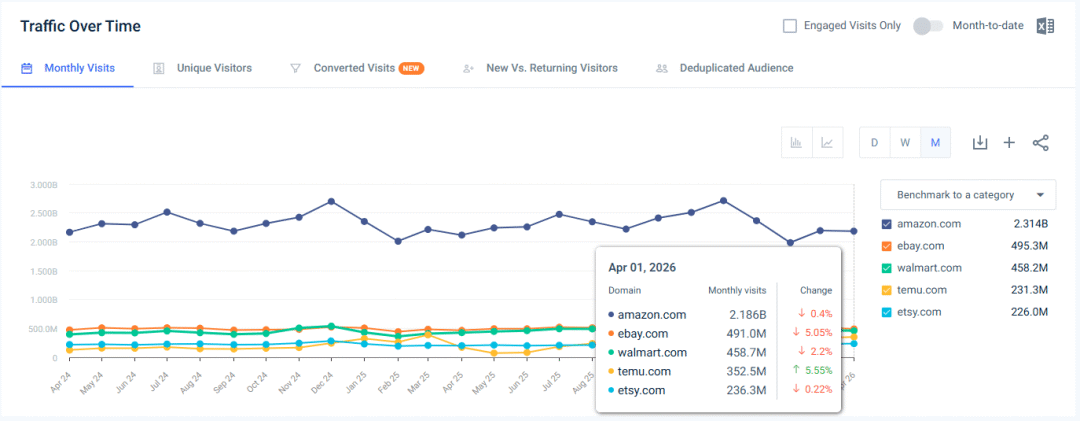Switch chart to line graph view
The image size is (1080, 421).
[x=828, y=143]
